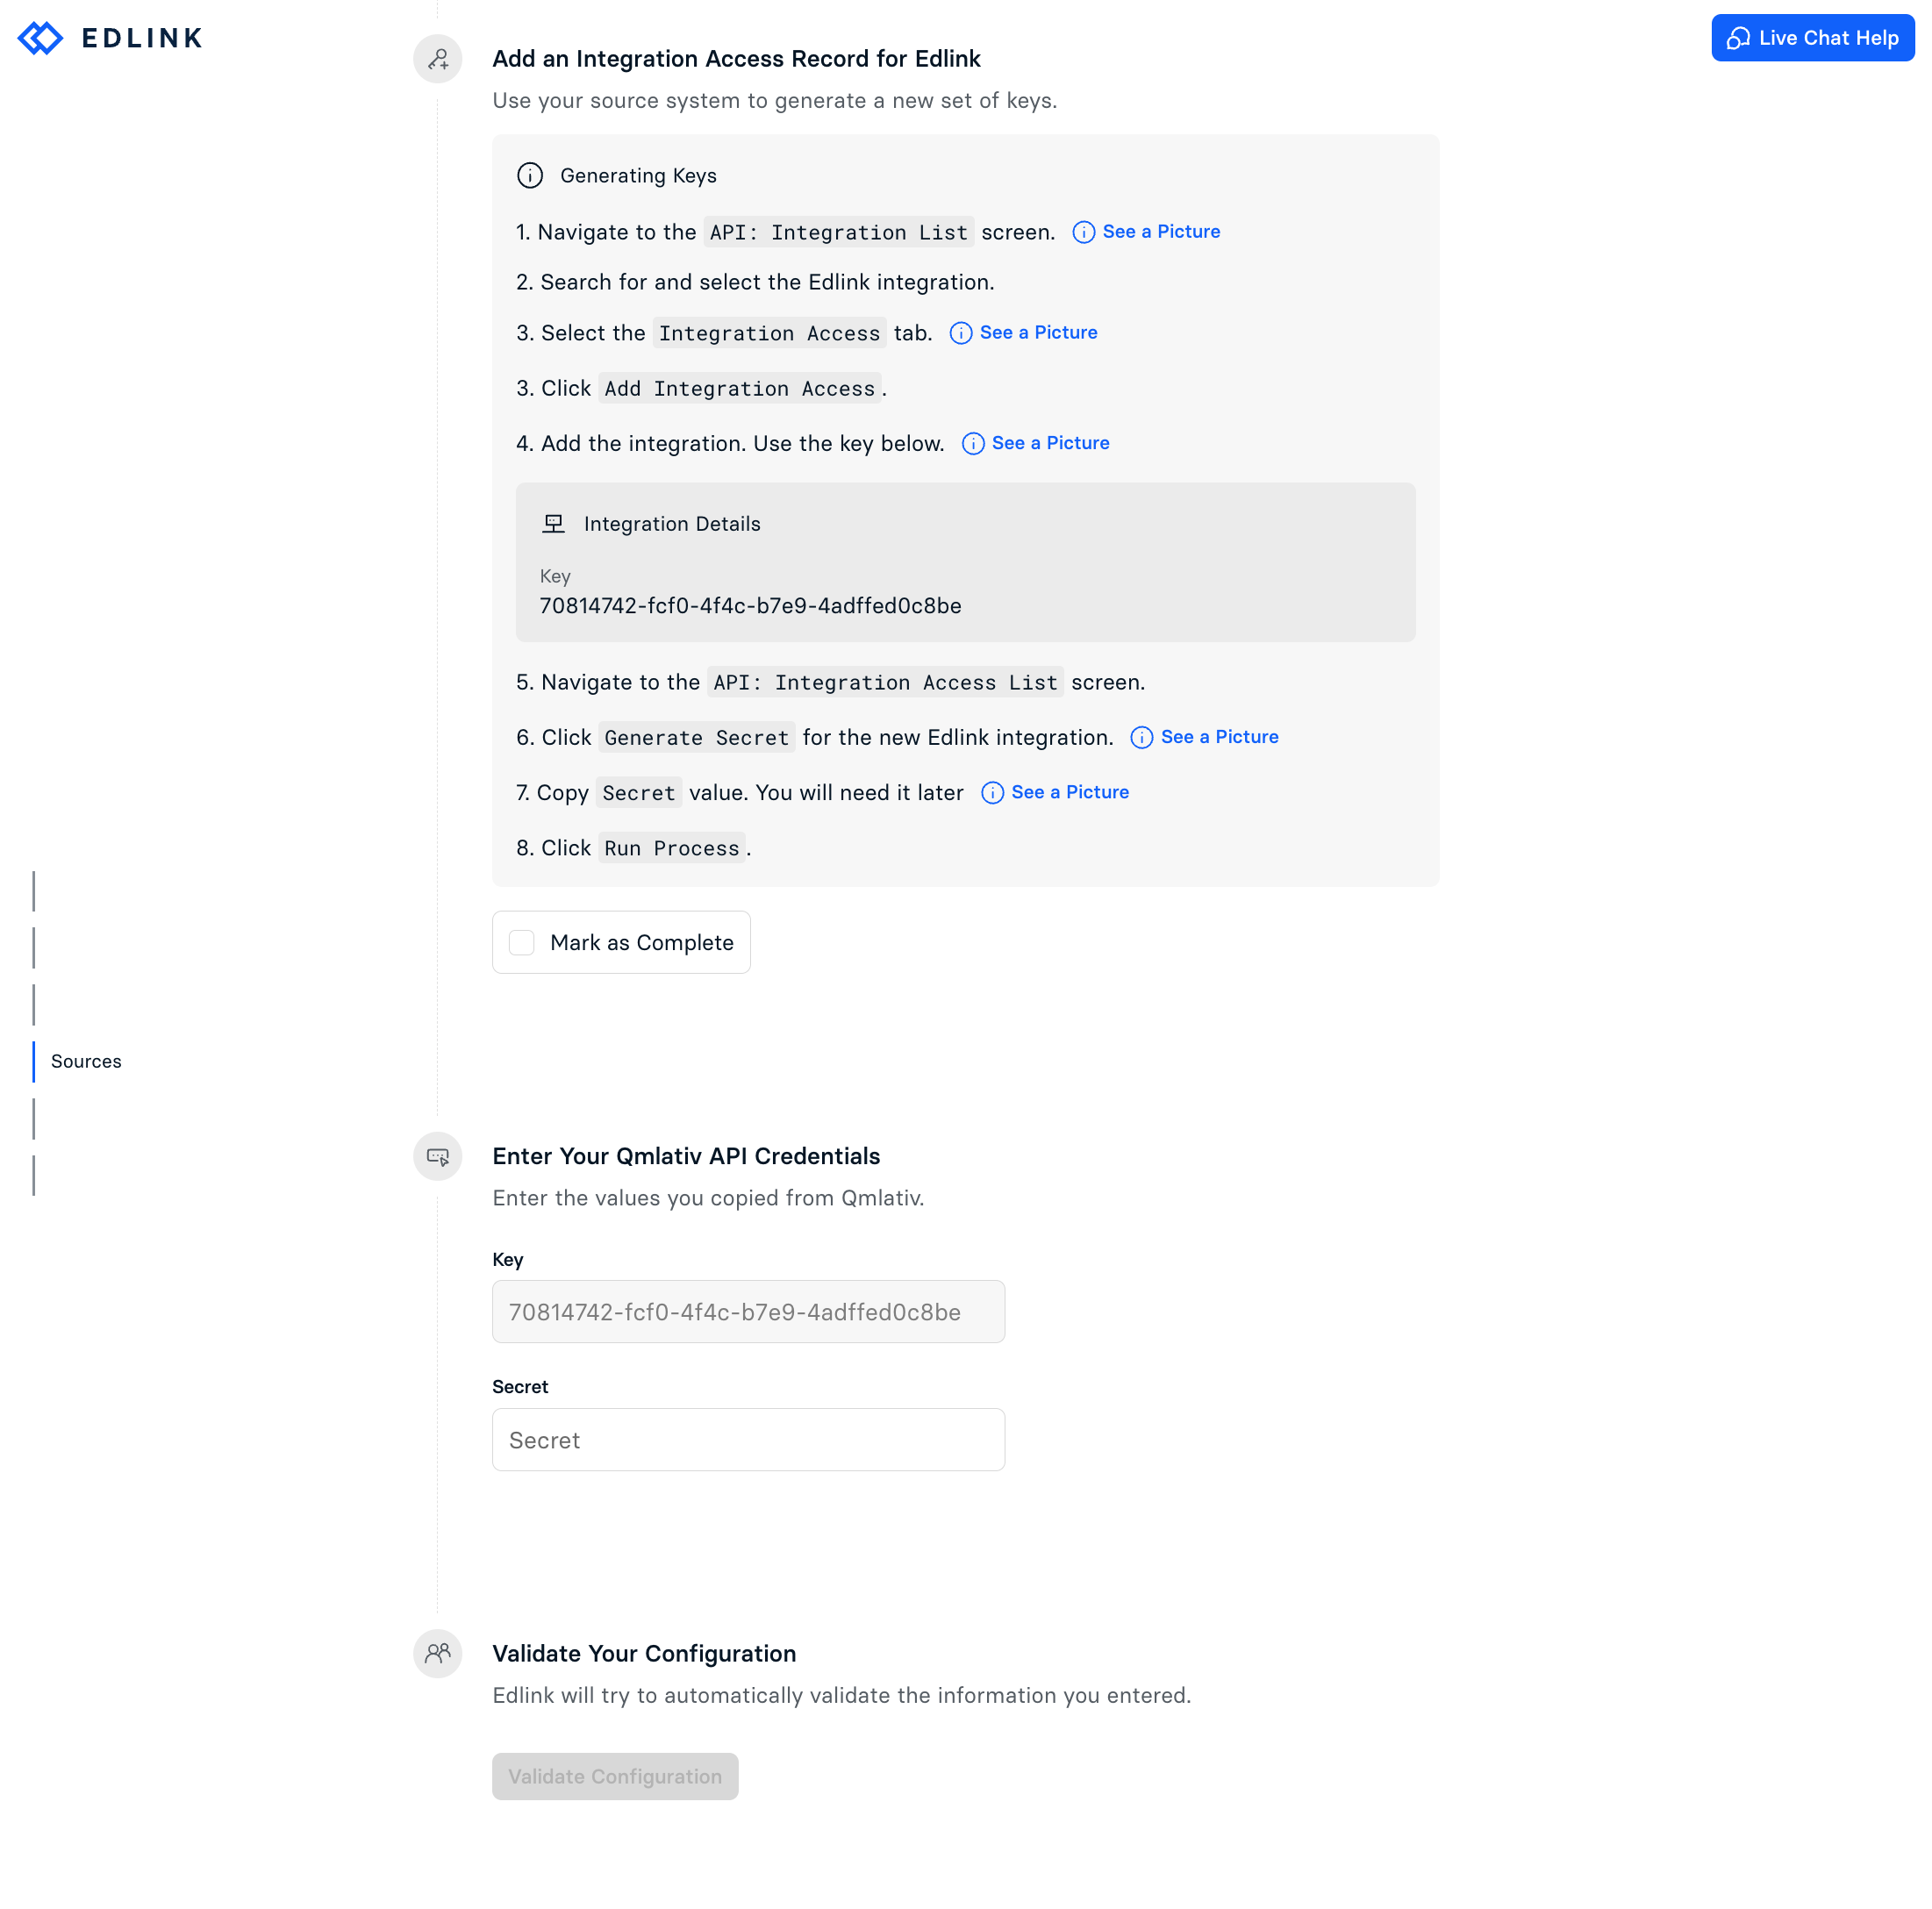Check the Mark as Complete checkbox
The image size is (1932, 1909).
point(522,943)
